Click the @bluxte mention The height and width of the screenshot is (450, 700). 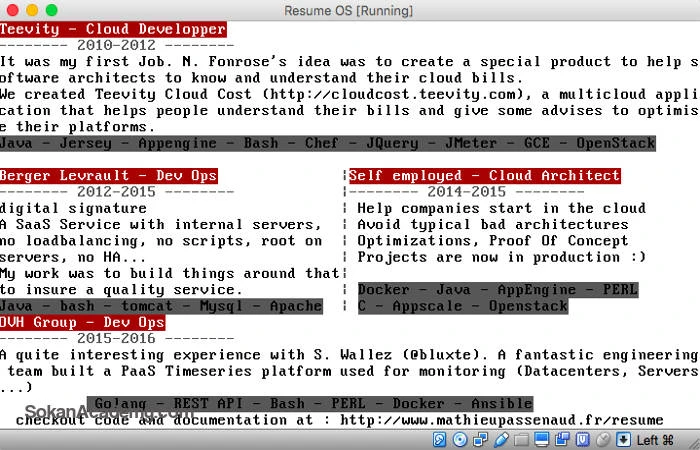coord(441,355)
